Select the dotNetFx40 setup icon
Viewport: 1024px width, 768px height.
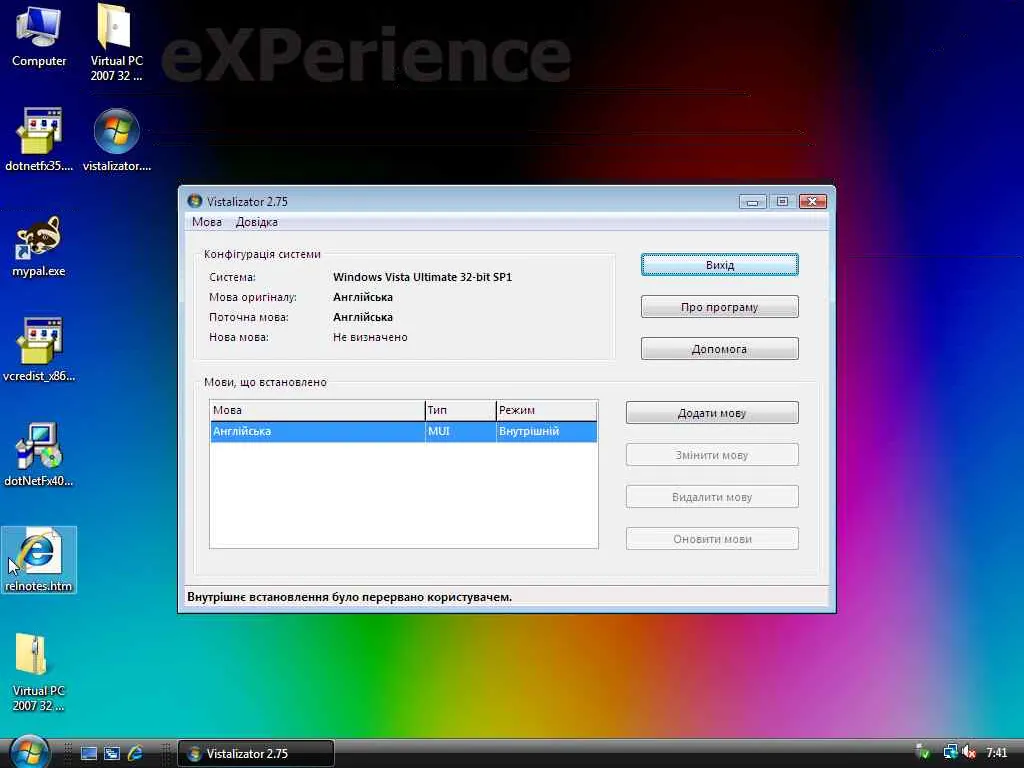pos(39,455)
